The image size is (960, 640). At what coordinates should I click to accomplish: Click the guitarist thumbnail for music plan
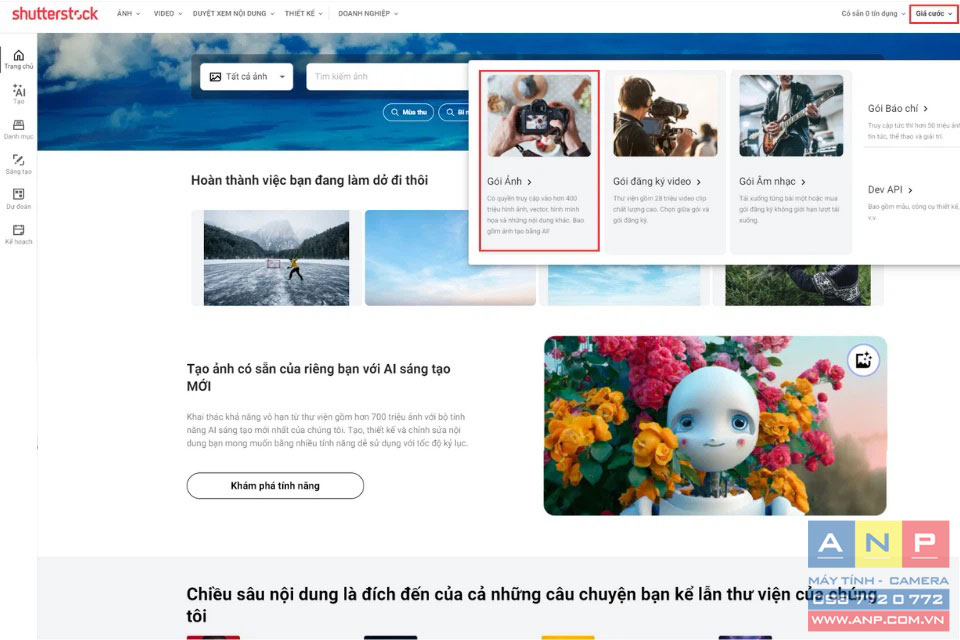791,116
